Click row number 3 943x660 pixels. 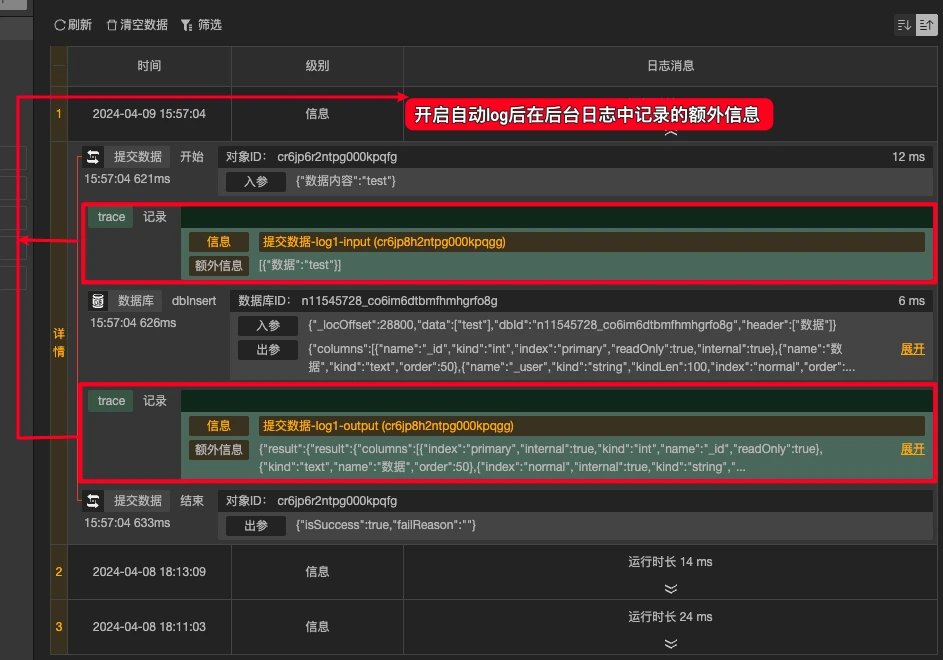[x=58, y=626]
